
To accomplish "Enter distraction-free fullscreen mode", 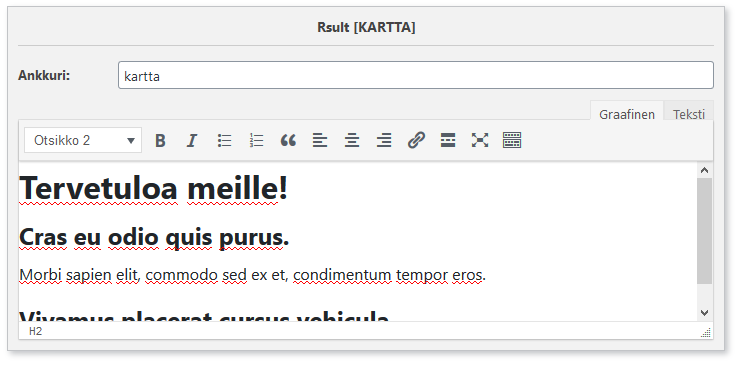I will click(x=479, y=141).
